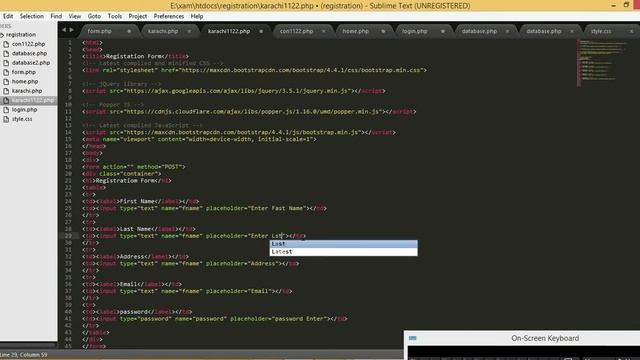The width and height of the screenshot is (640, 360).
Task: Open the Find menu
Action: point(56,16)
